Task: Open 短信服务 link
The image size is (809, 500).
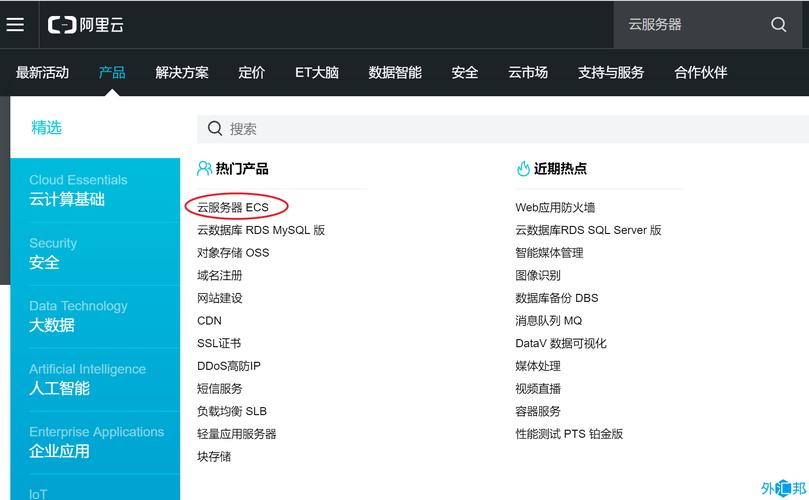Action: click(x=220, y=389)
